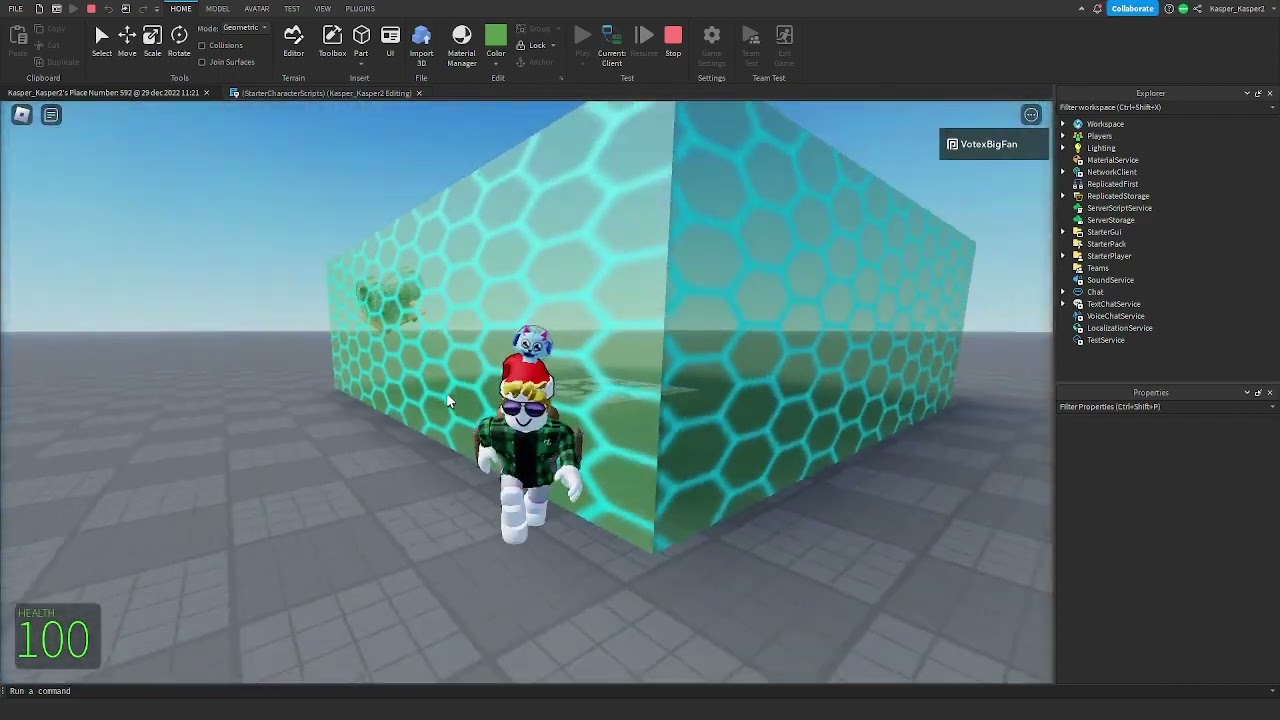
Task: Open the in-game chat icon
Action: tap(51, 115)
